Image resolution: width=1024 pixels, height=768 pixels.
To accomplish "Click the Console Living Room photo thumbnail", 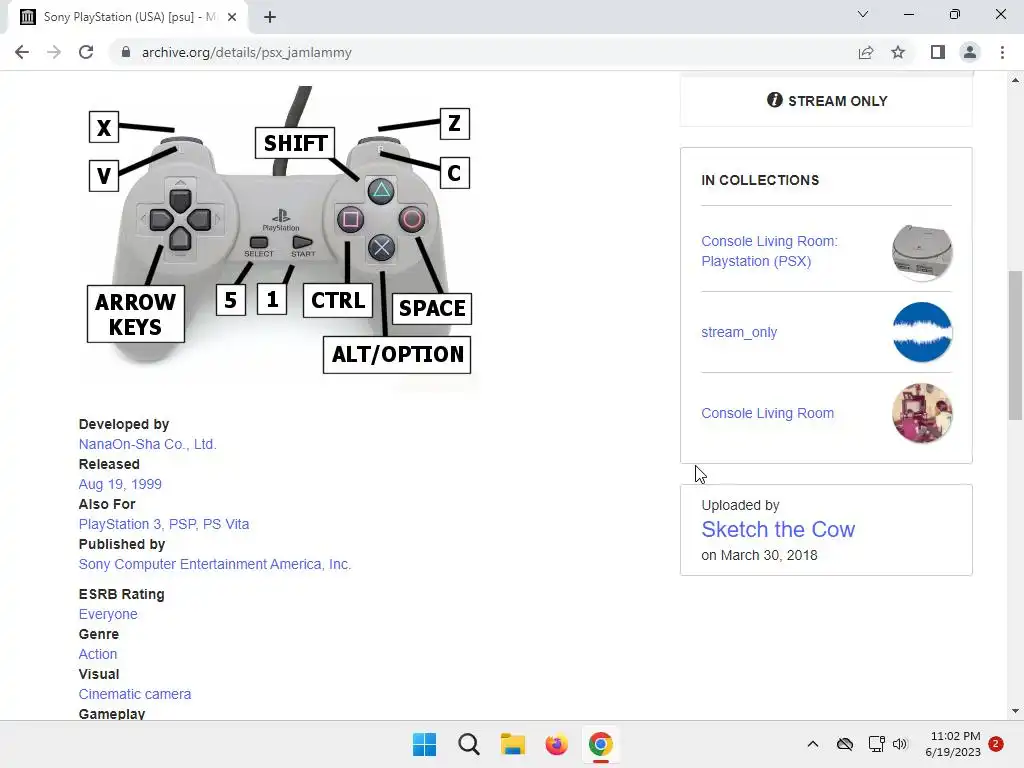I will point(922,413).
